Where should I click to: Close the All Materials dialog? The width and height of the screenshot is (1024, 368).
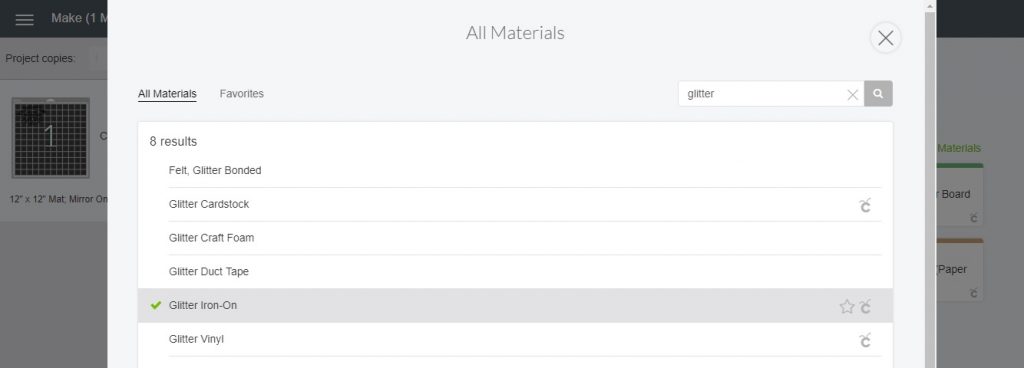(x=886, y=38)
